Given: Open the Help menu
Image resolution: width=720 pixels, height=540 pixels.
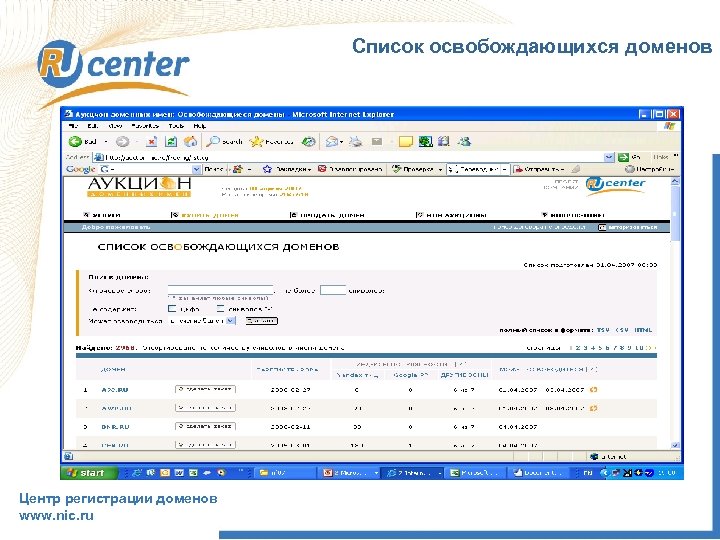Looking at the screenshot, I should [x=199, y=126].
